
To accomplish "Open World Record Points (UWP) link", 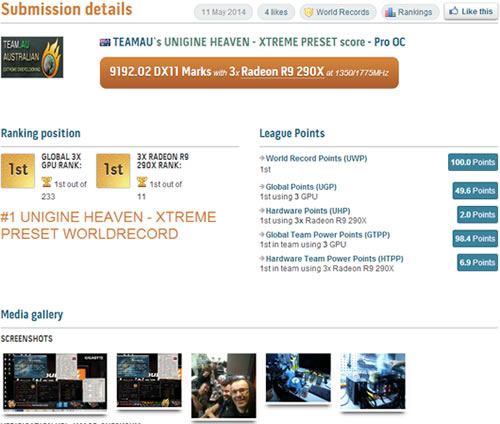I will [316, 158].
